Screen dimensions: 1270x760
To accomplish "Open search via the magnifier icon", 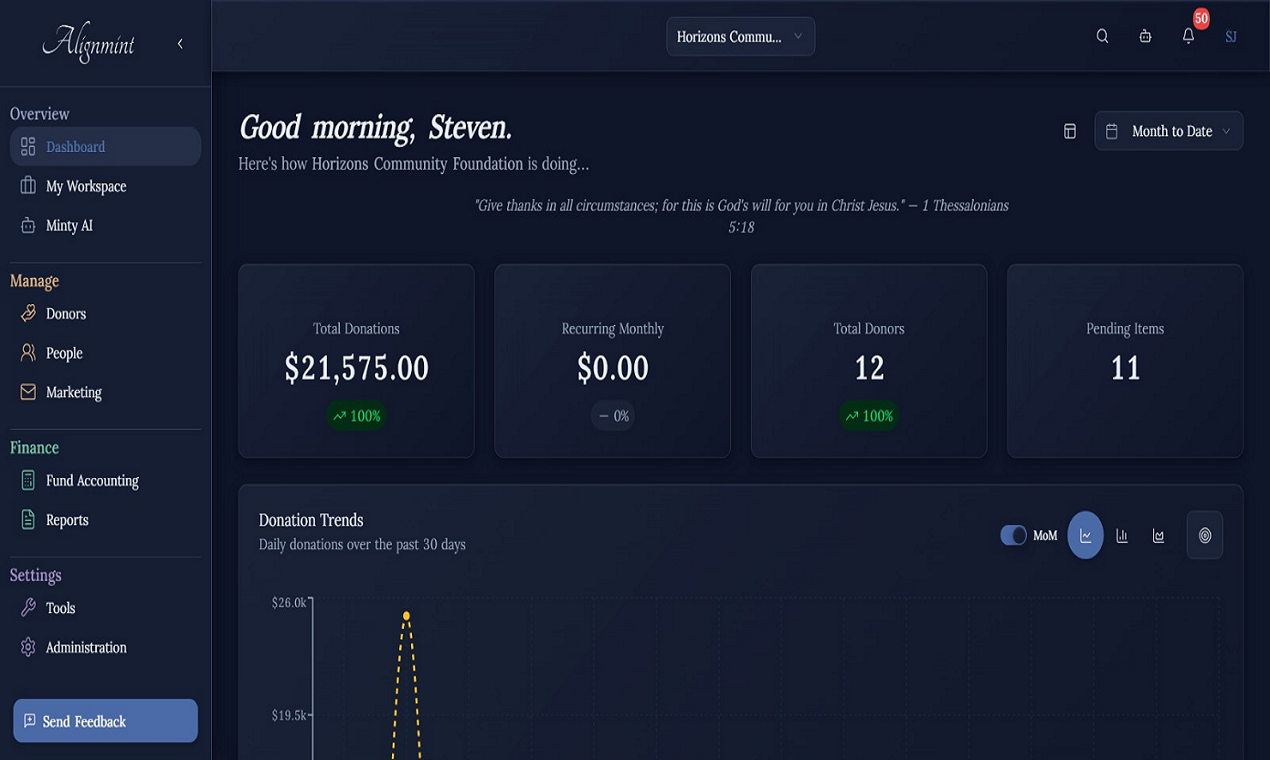I will (1102, 36).
